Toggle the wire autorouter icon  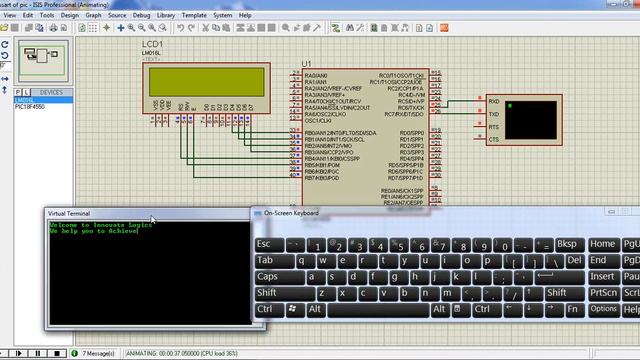point(336,28)
